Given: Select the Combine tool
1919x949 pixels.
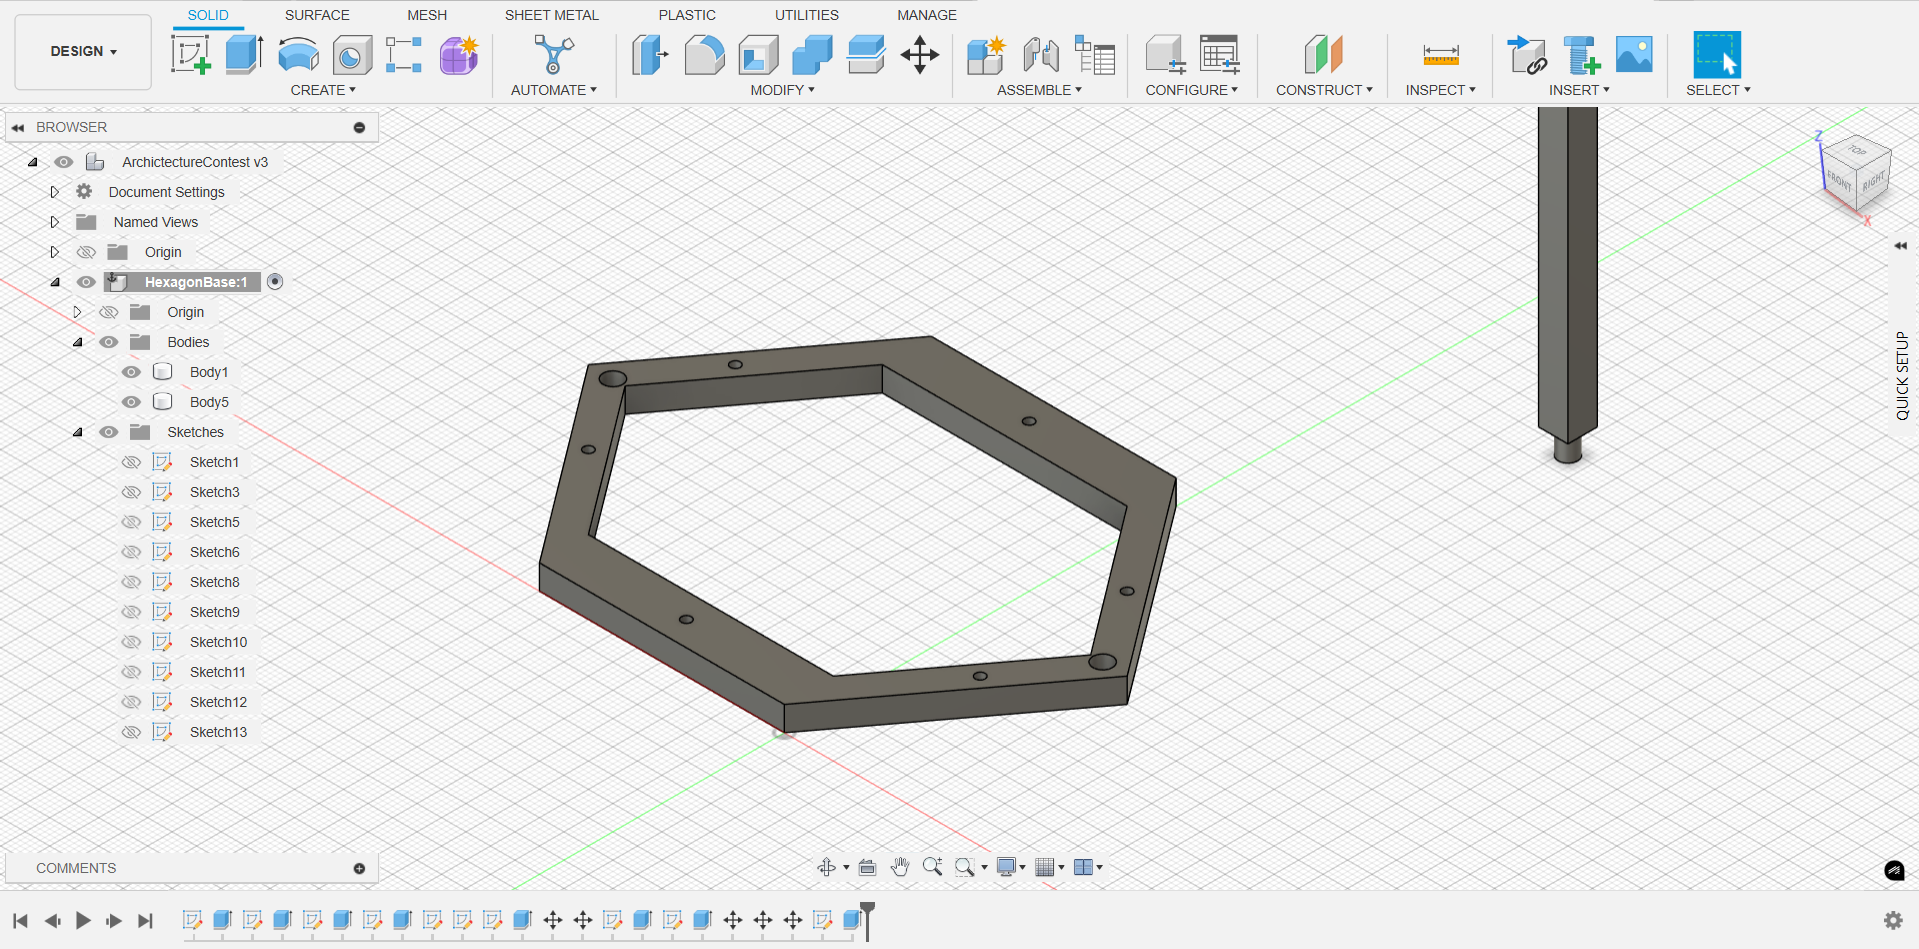Looking at the screenshot, I should coord(812,55).
